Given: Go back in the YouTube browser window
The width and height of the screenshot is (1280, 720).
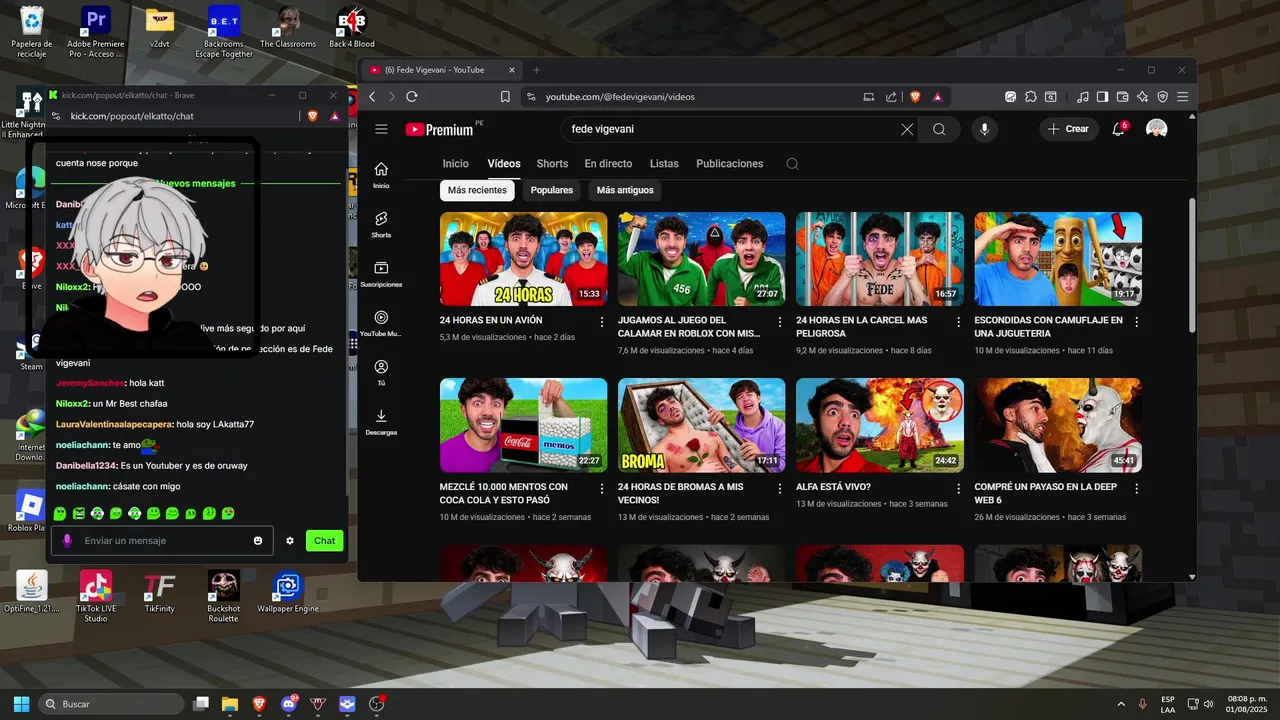Looking at the screenshot, I should [x=372, y=96].
